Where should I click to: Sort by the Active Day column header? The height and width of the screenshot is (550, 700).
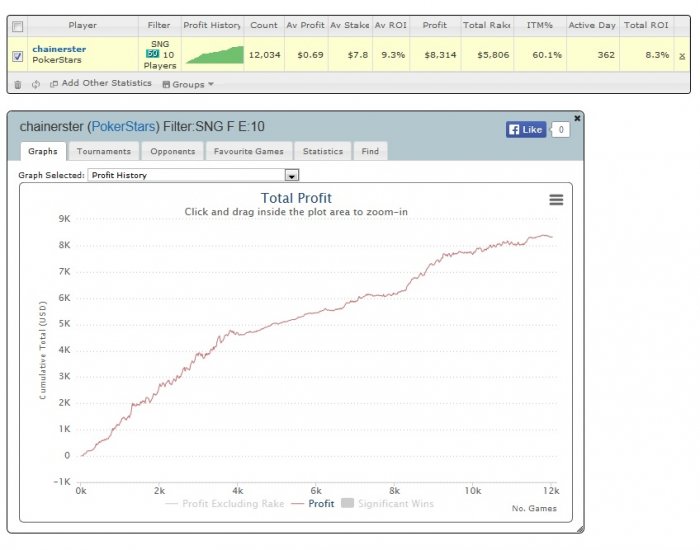(592, 25)
